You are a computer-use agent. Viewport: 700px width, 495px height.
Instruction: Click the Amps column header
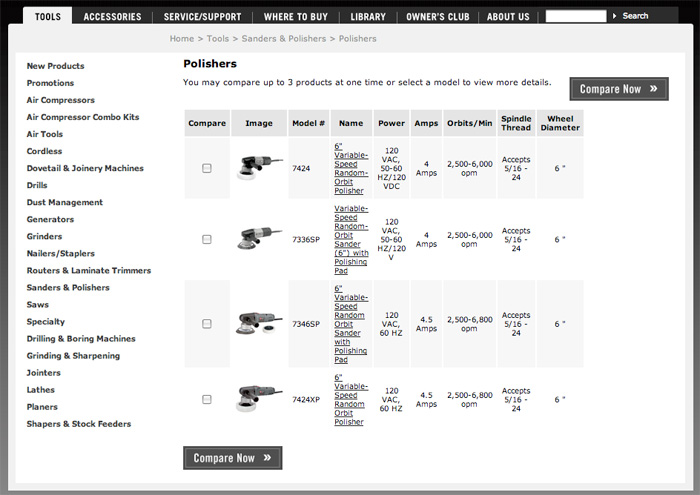click(426, 123)
